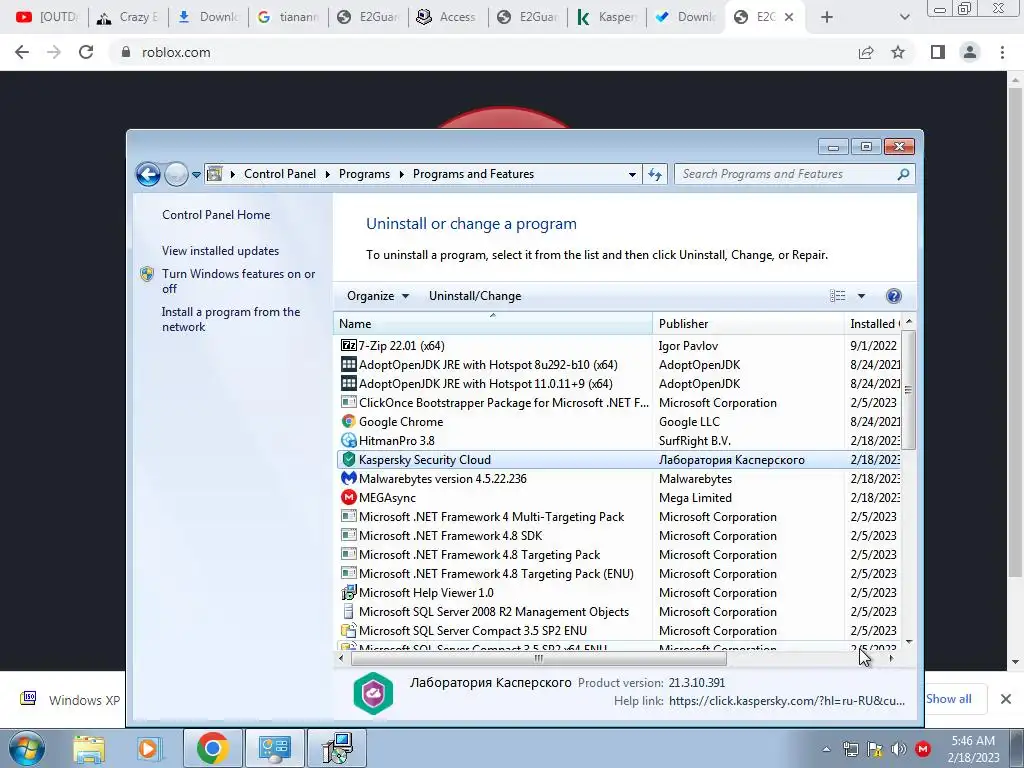The width and height of the screenshot is (1024, 768).
Task: Open a new Chrome tab
Action: click(x=827, y=17)
